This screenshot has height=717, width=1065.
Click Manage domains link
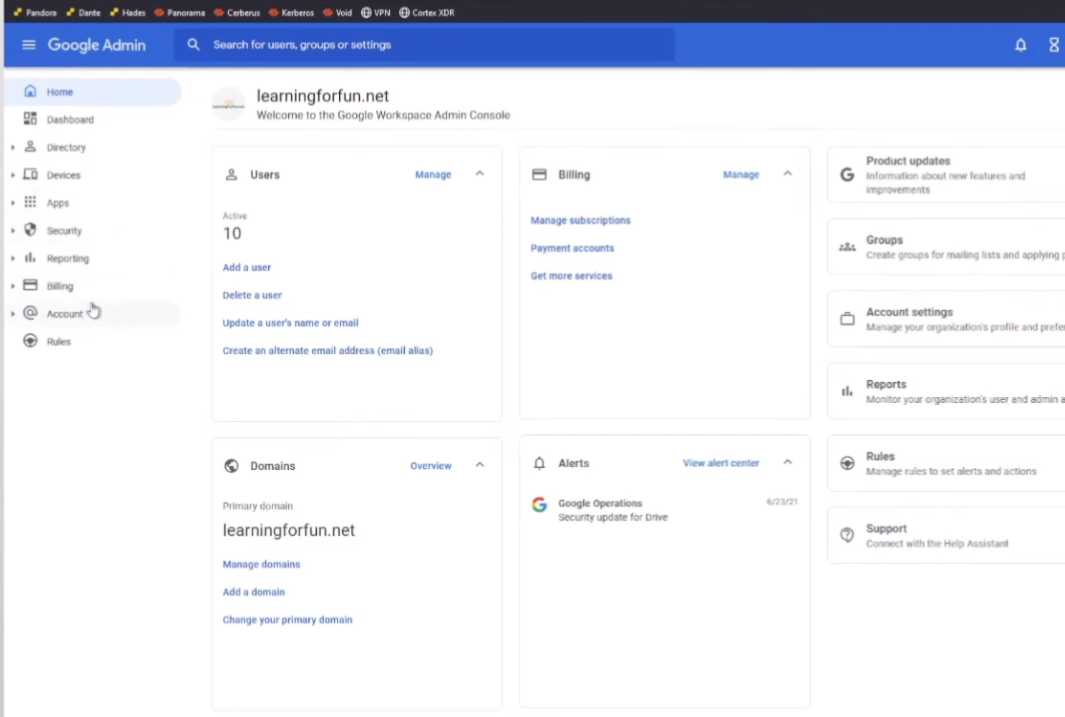click(261, 564)
